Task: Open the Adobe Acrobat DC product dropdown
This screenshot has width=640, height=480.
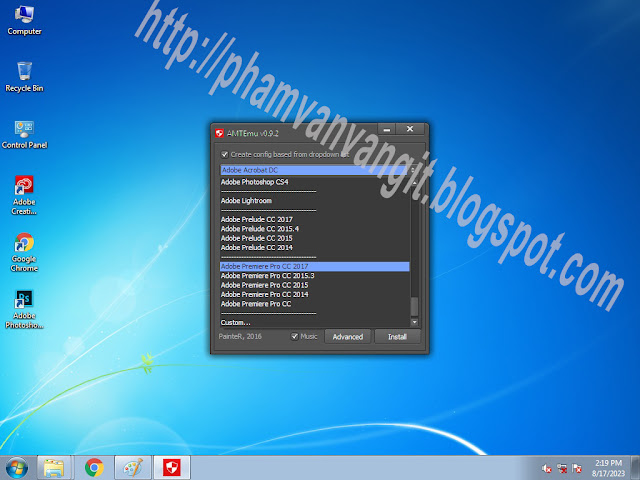Action: coord(318,170)
